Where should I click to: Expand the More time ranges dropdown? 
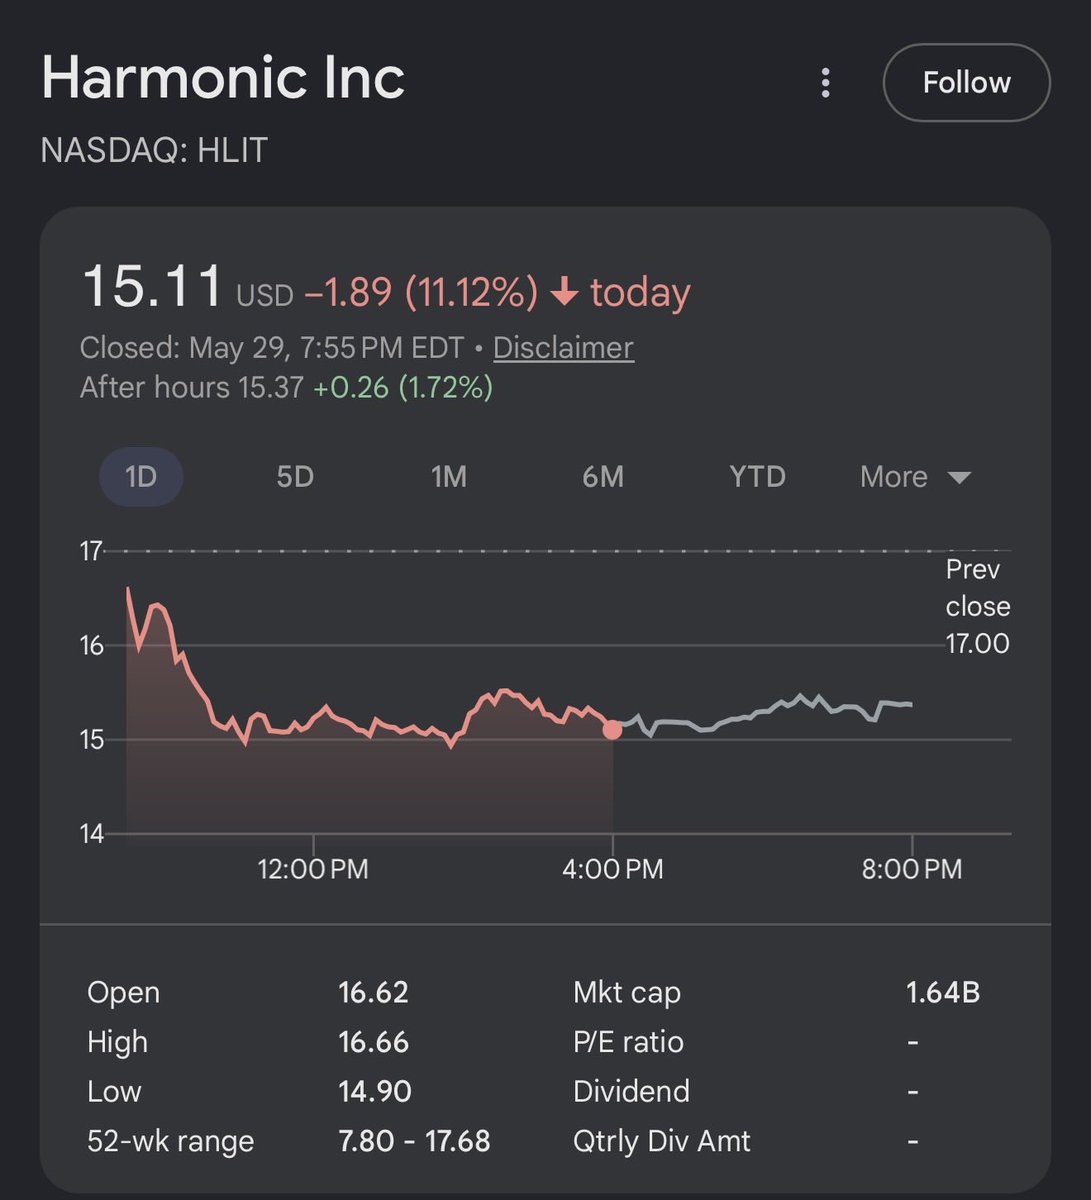pos(915,477)
